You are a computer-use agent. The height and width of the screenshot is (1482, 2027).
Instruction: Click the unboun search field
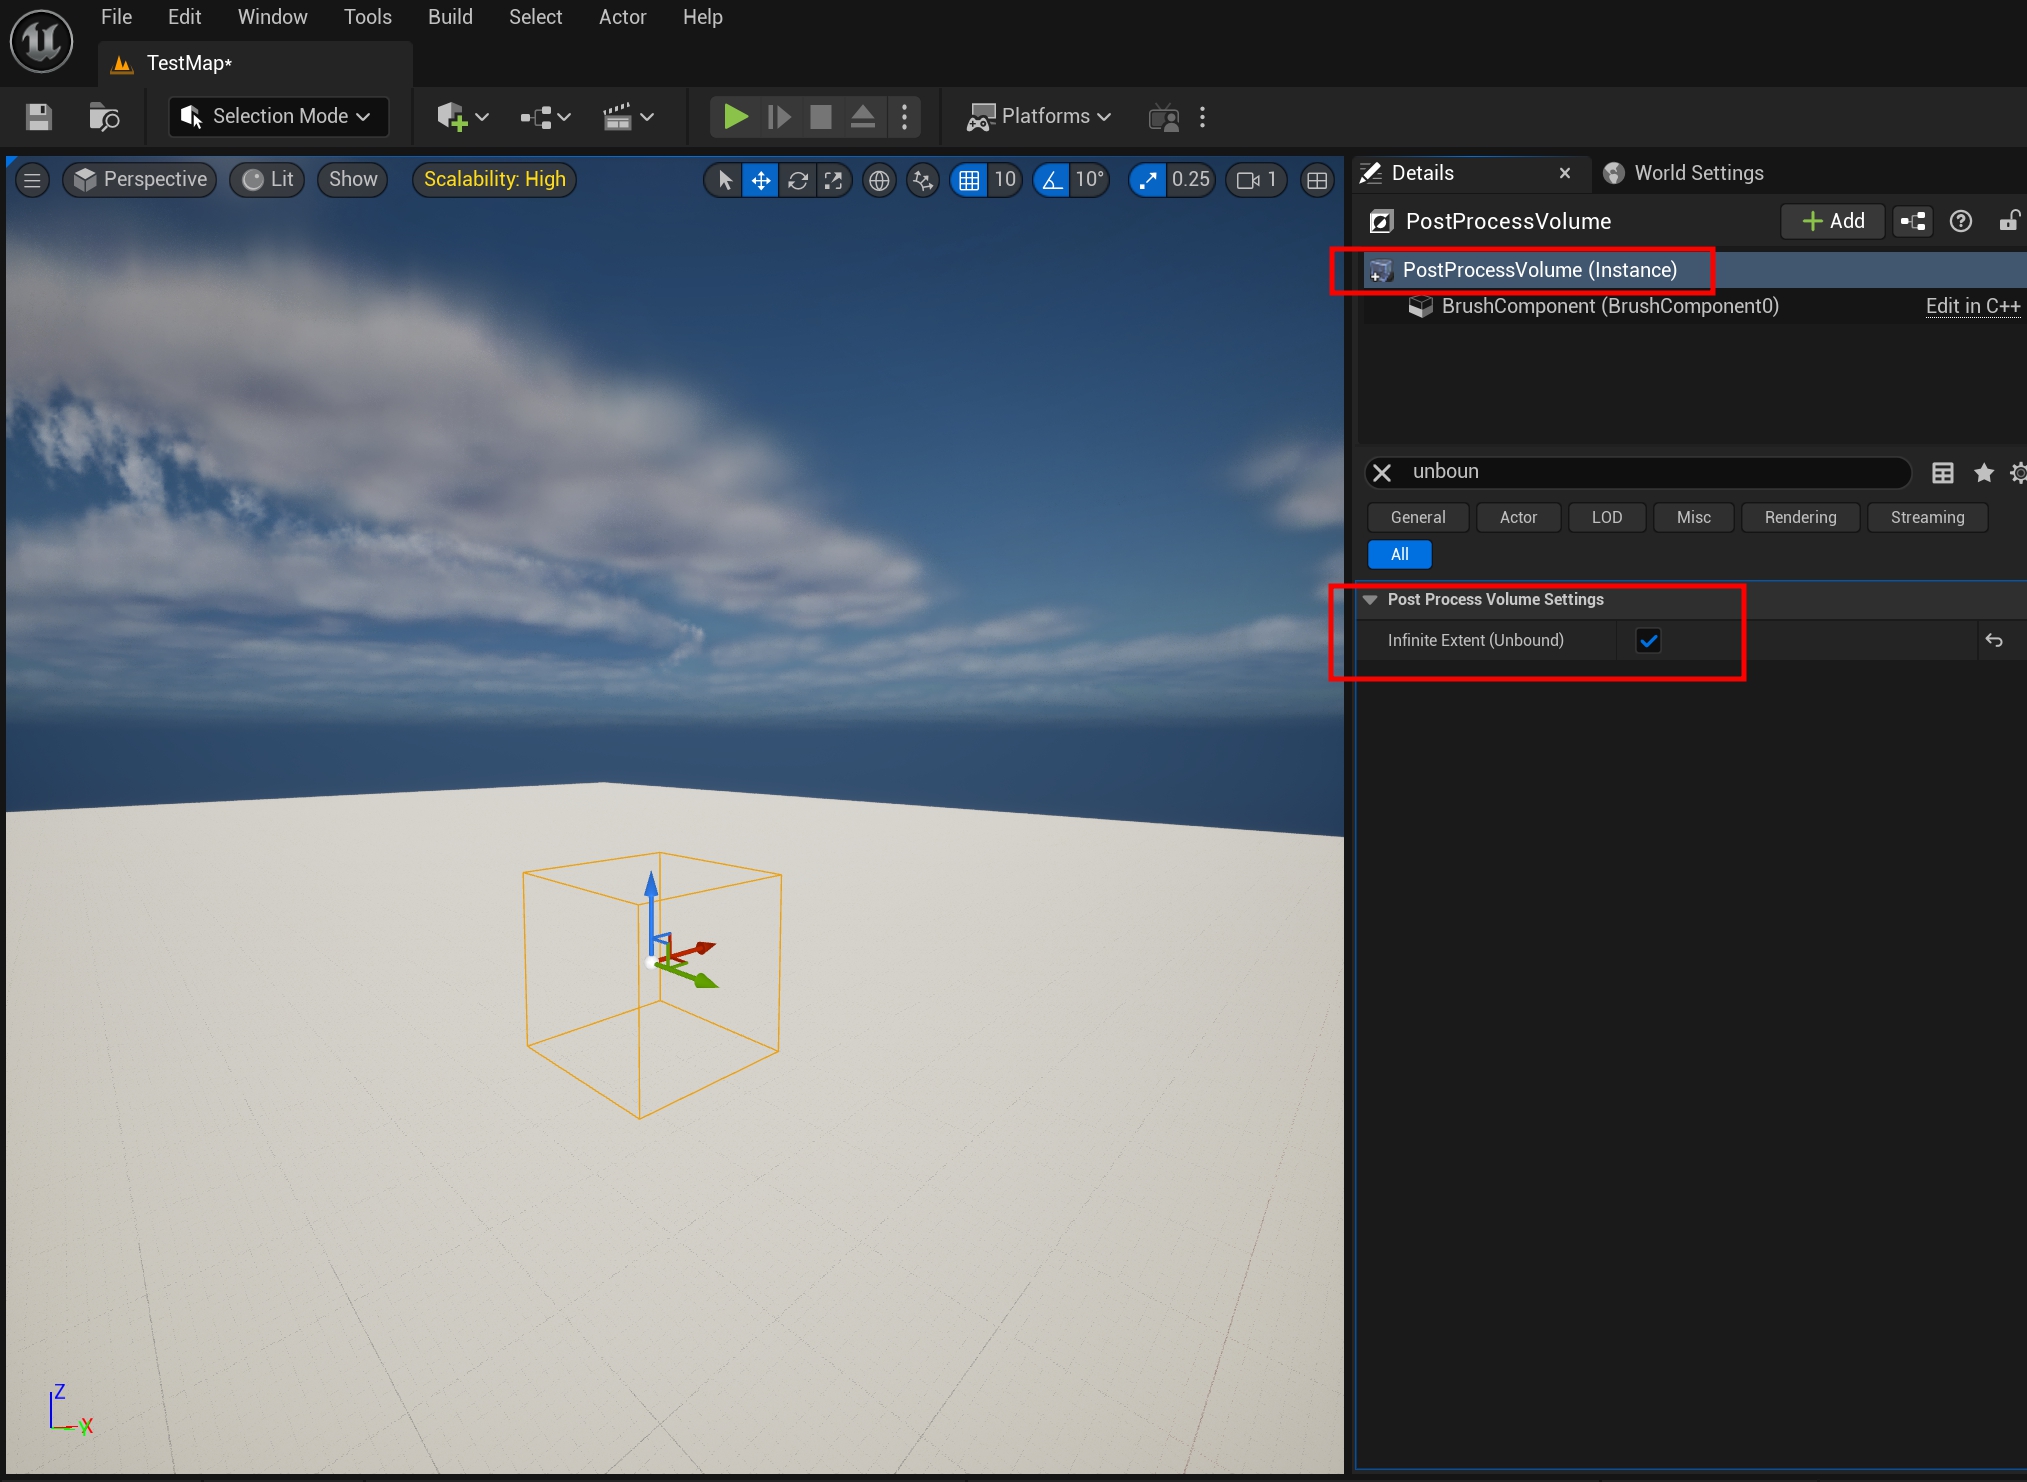(x=1650, y=472)
